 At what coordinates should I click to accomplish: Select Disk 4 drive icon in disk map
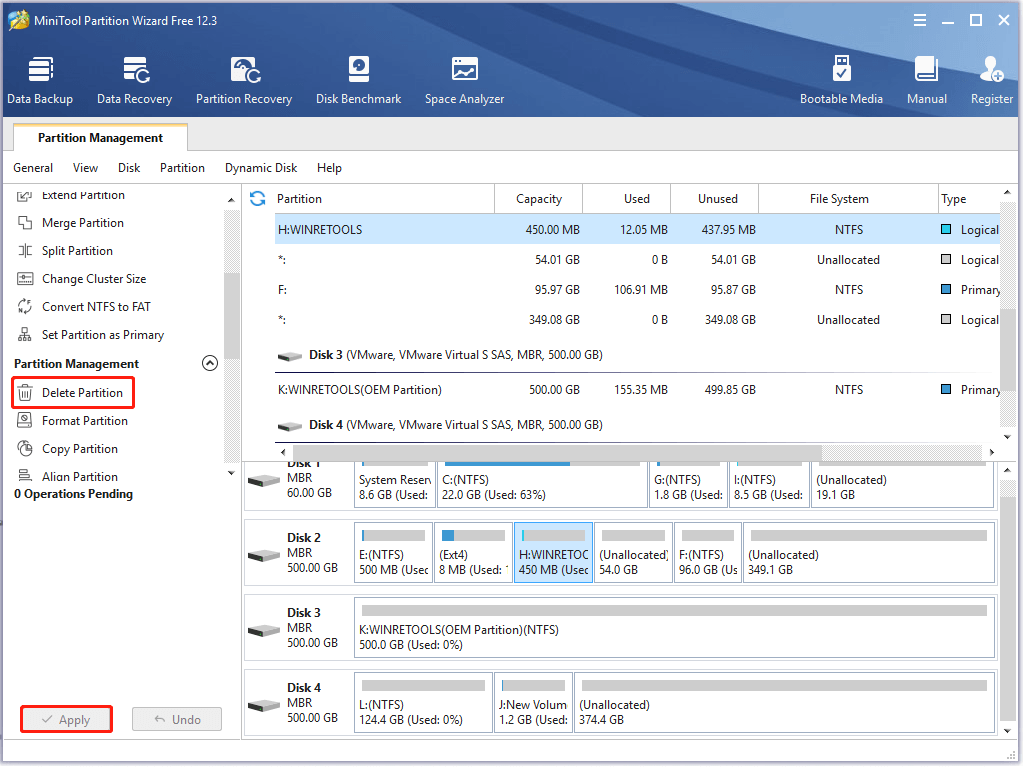(264, 706)
